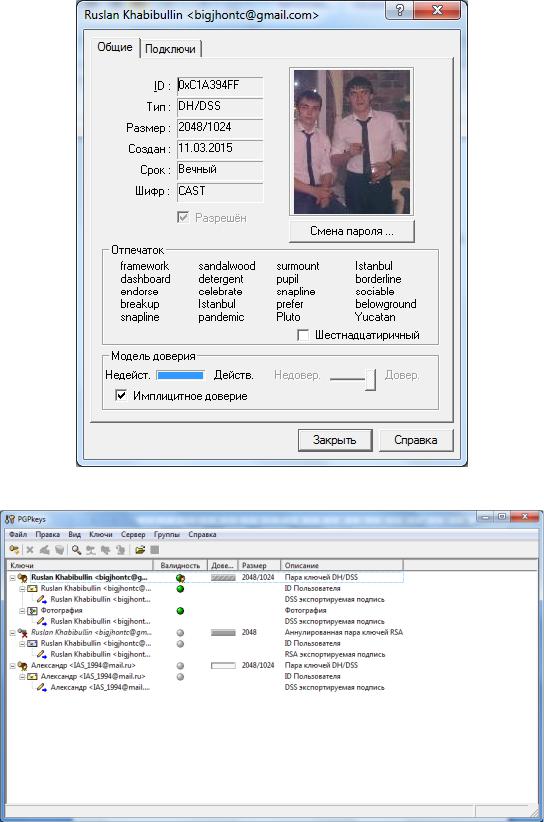544x822 pixels.
Task: Open the Справка menu in PGPkeys
Action: click(202, 535)
